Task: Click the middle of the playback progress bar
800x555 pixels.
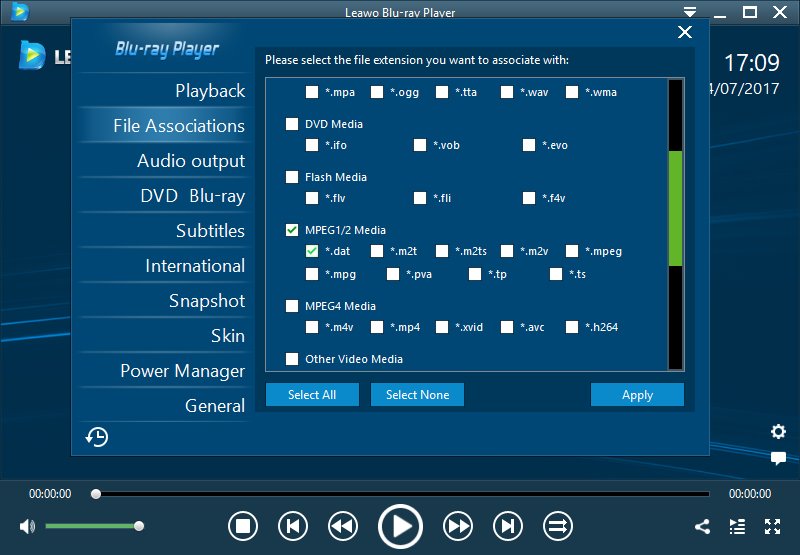Action: 403,494
